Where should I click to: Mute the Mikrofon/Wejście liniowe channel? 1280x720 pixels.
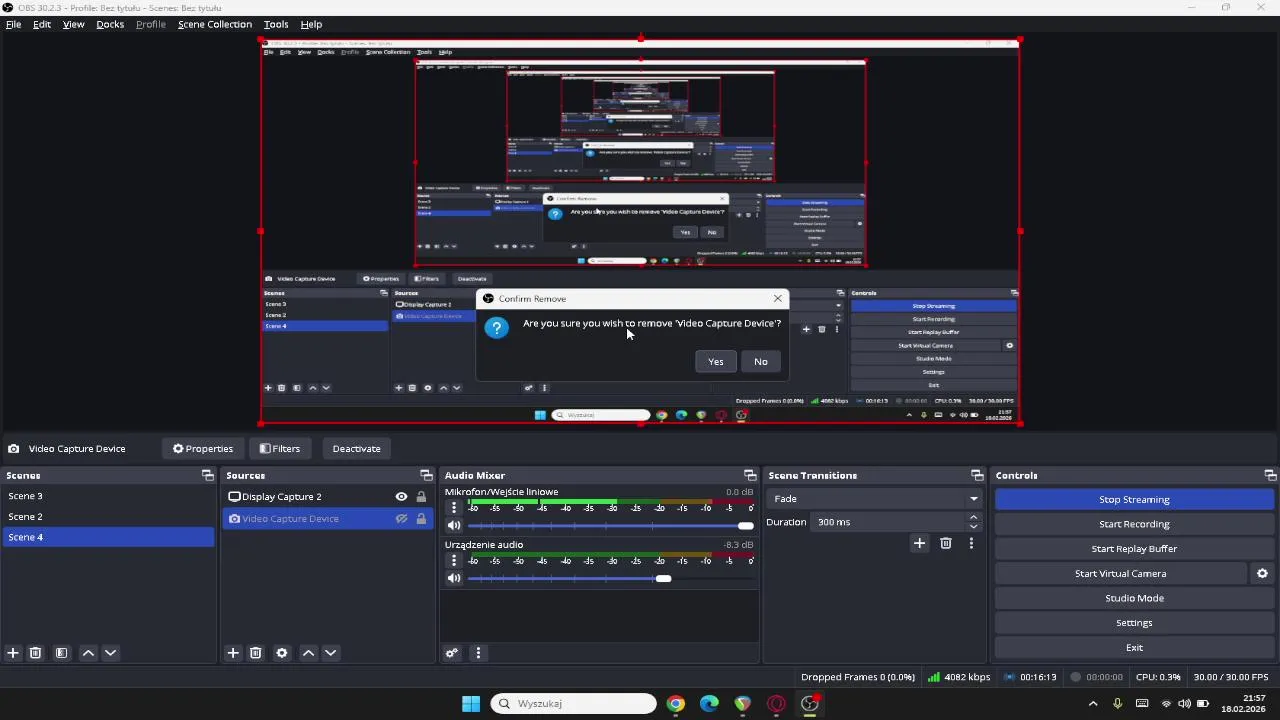454,526
